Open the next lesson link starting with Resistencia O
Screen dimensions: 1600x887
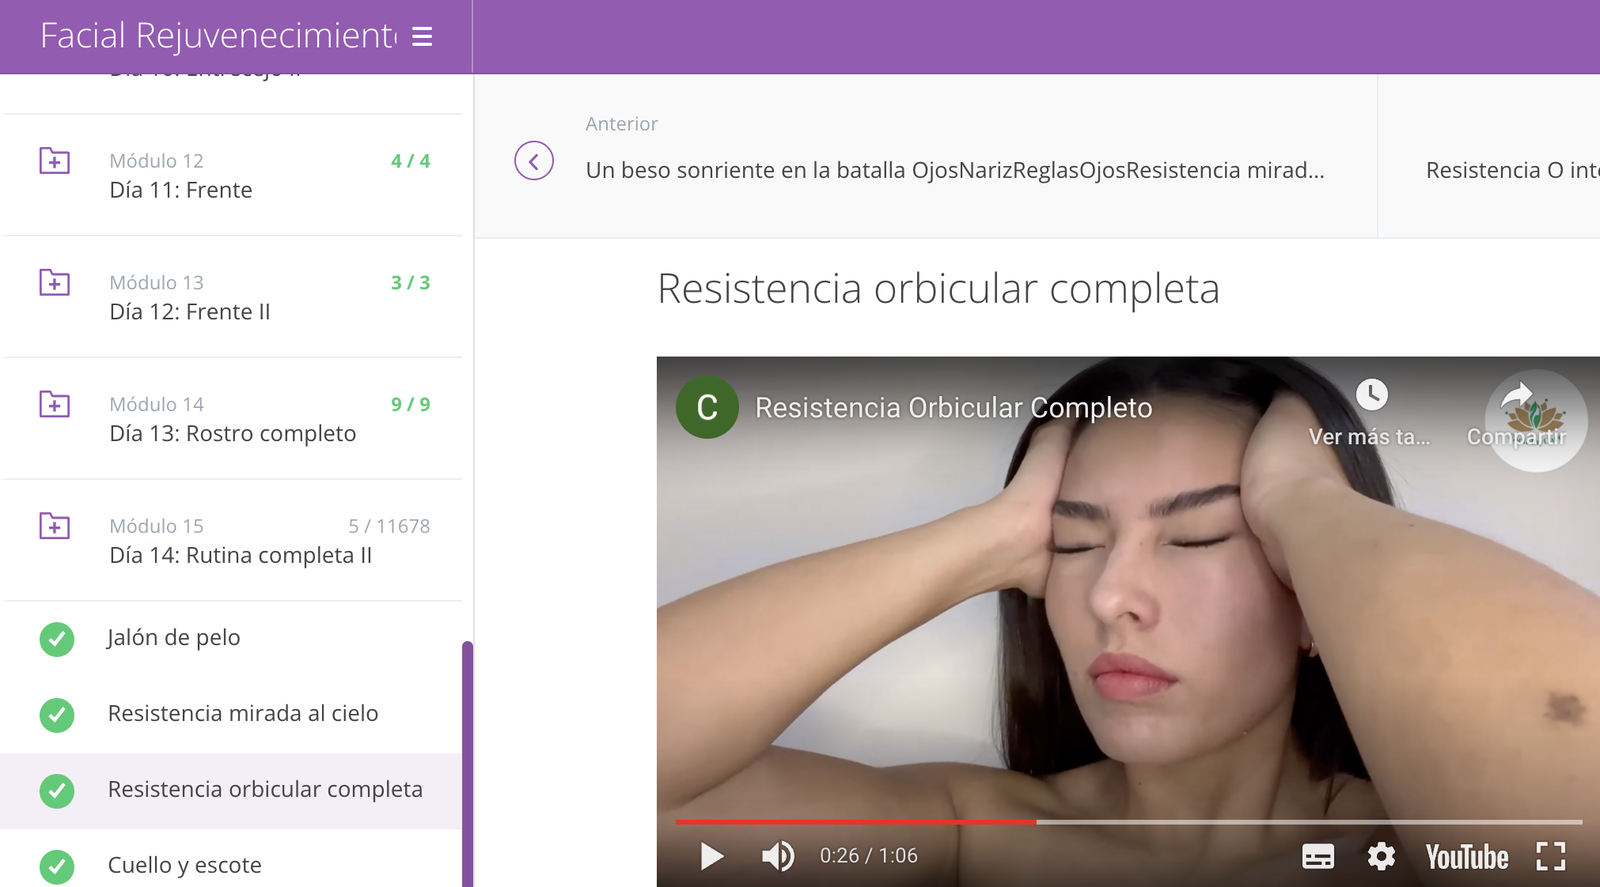tap(1510, 171)
